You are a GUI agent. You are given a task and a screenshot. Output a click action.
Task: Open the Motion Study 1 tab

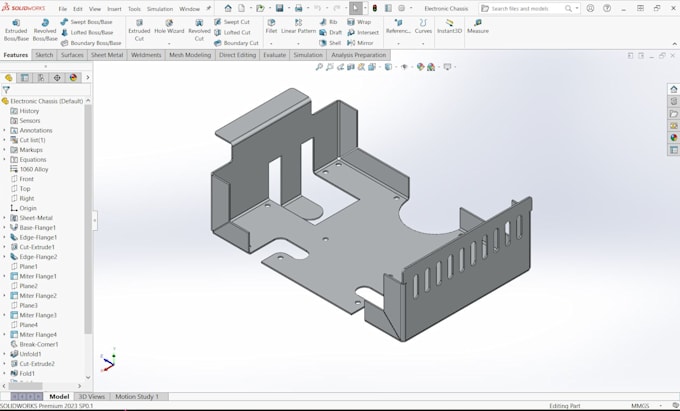pos(137,397)
